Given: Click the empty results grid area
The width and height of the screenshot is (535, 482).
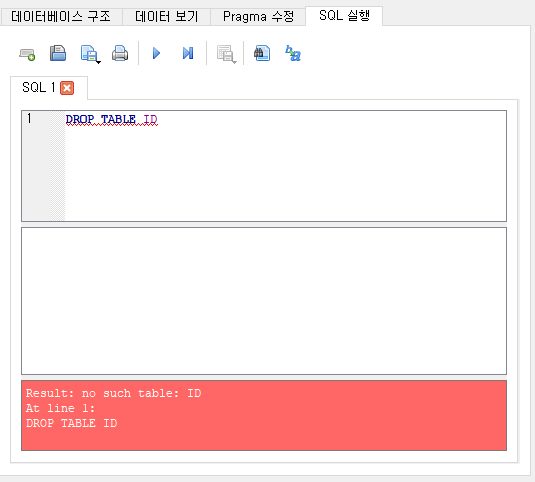Looking at the screenshot, I should tap(264, 301).
